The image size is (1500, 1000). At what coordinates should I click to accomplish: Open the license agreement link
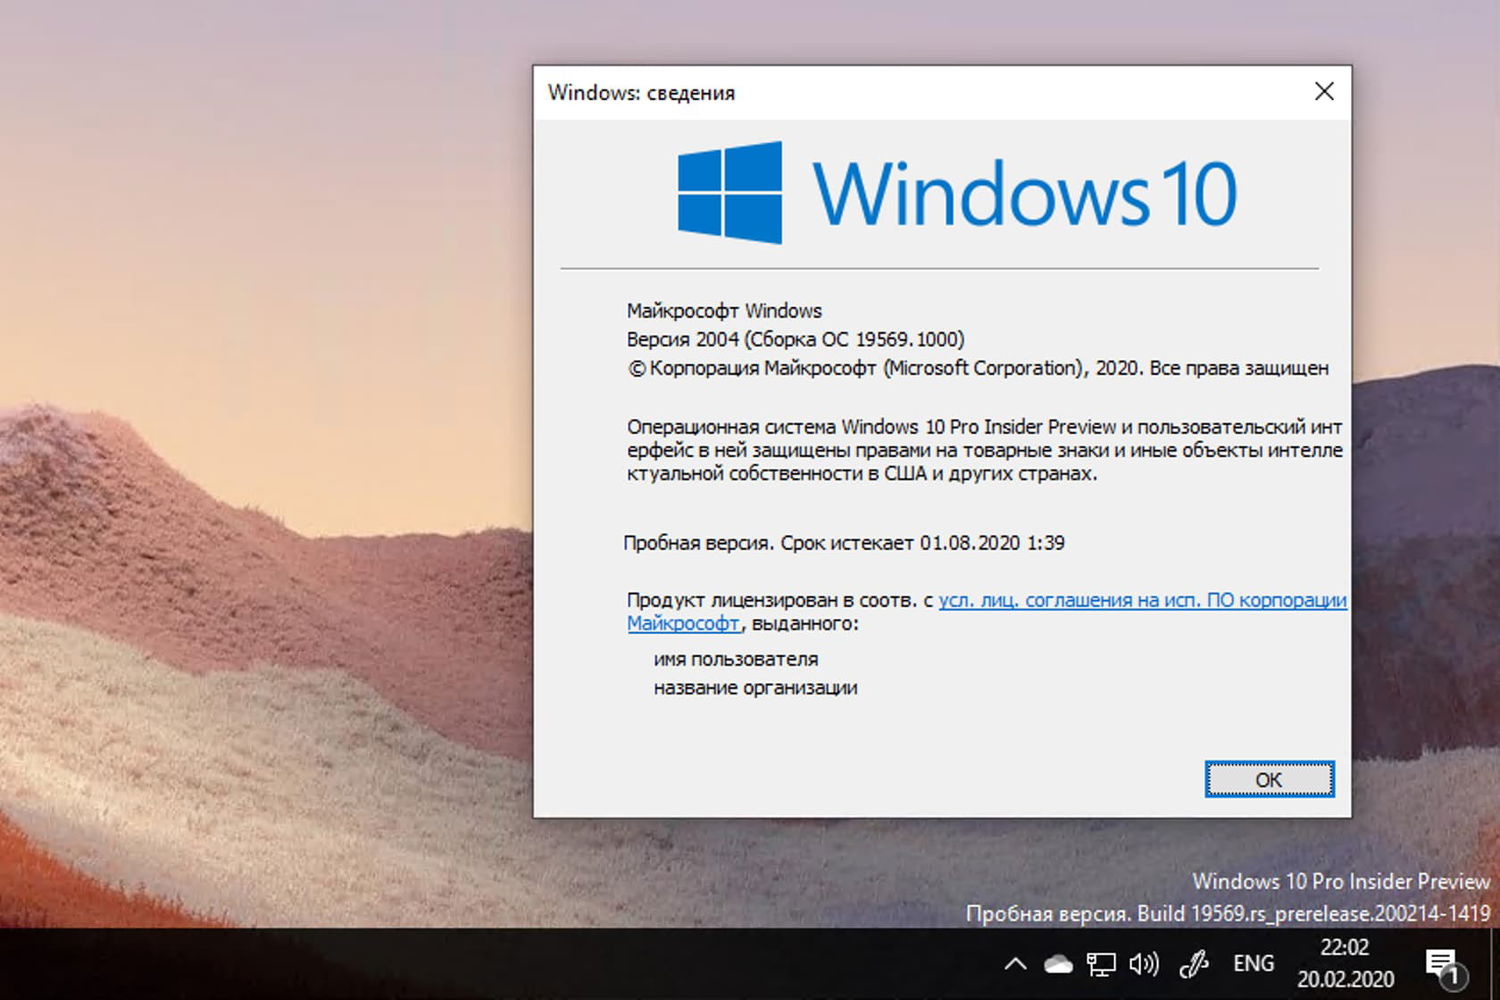pos(1142,601)
